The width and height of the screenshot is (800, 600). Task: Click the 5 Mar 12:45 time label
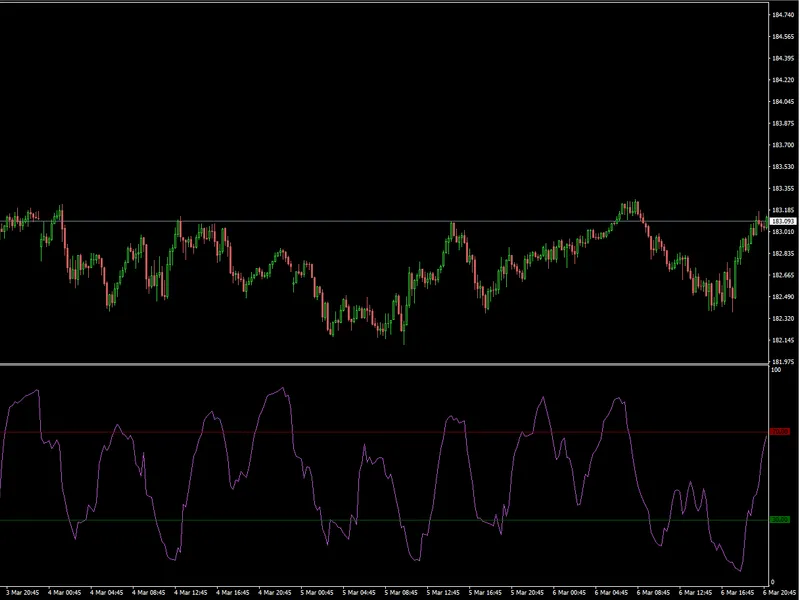[x=443, y=592]
